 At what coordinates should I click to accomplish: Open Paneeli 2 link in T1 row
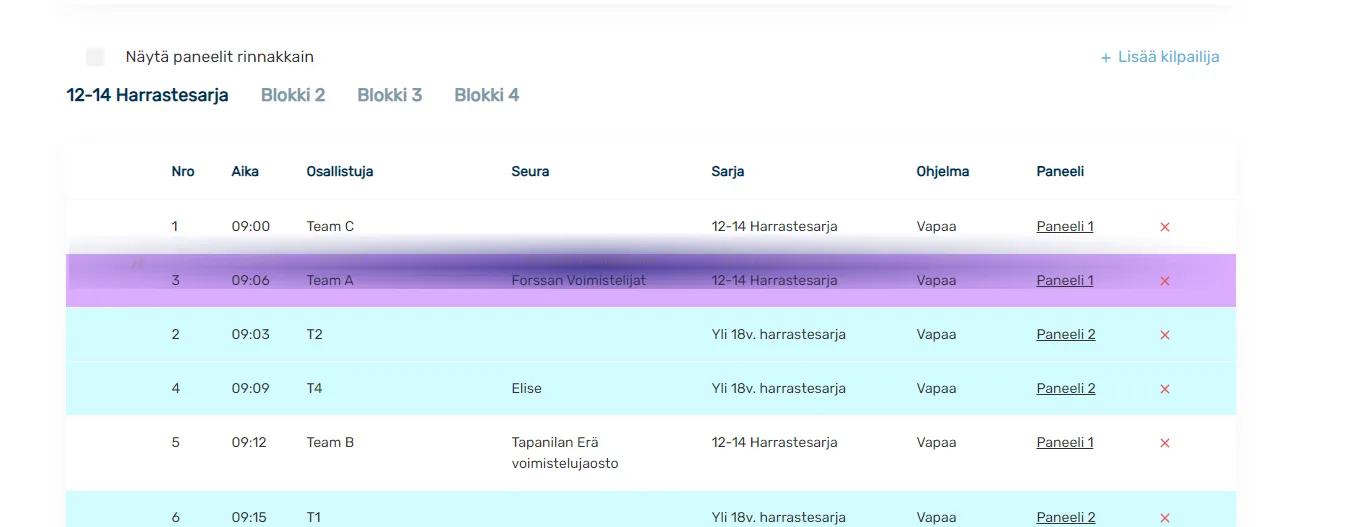[x=1066, y=517]
